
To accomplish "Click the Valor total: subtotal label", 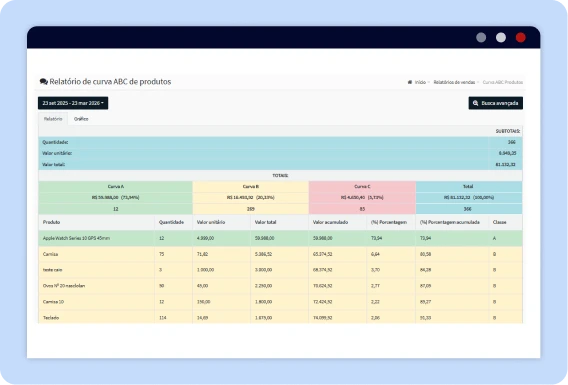I will (53, 164).
